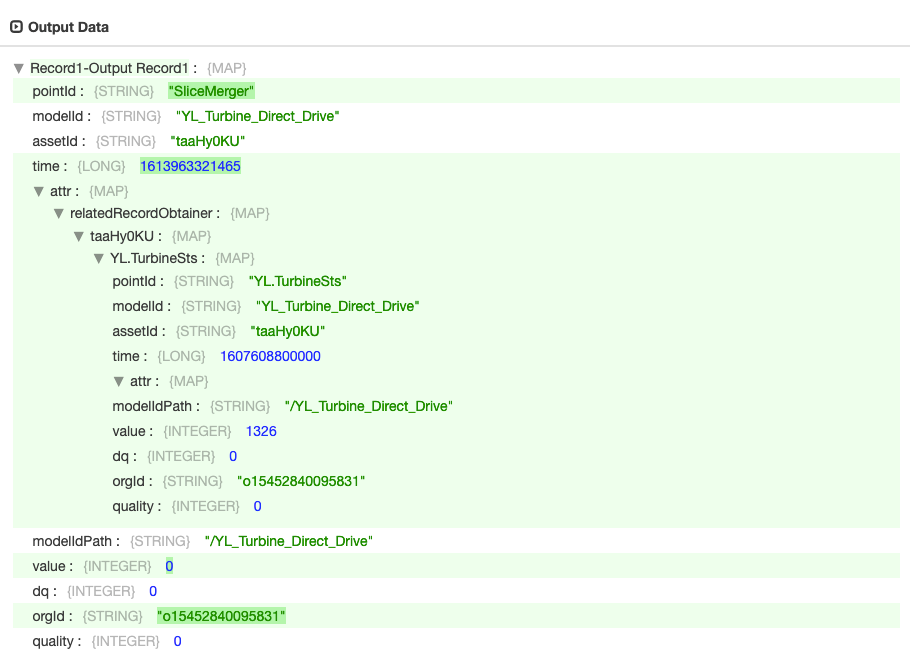Select the integer value 1326
Viewport: 910px width, 659px height.
261,431
